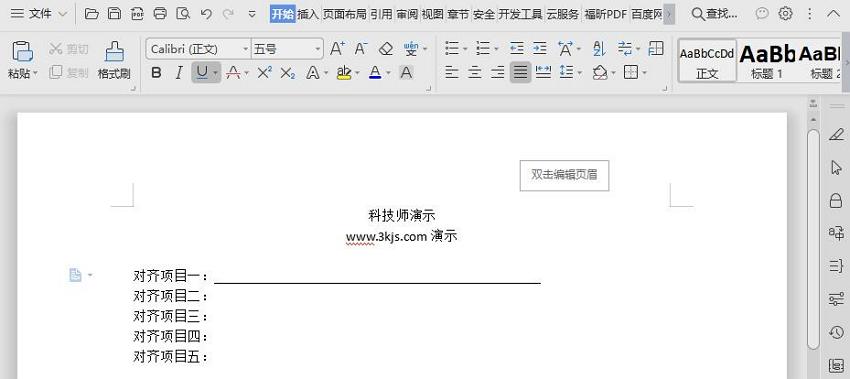The image size is (850, 379).
Task: Toggle italic formatting
Action: 179,73
